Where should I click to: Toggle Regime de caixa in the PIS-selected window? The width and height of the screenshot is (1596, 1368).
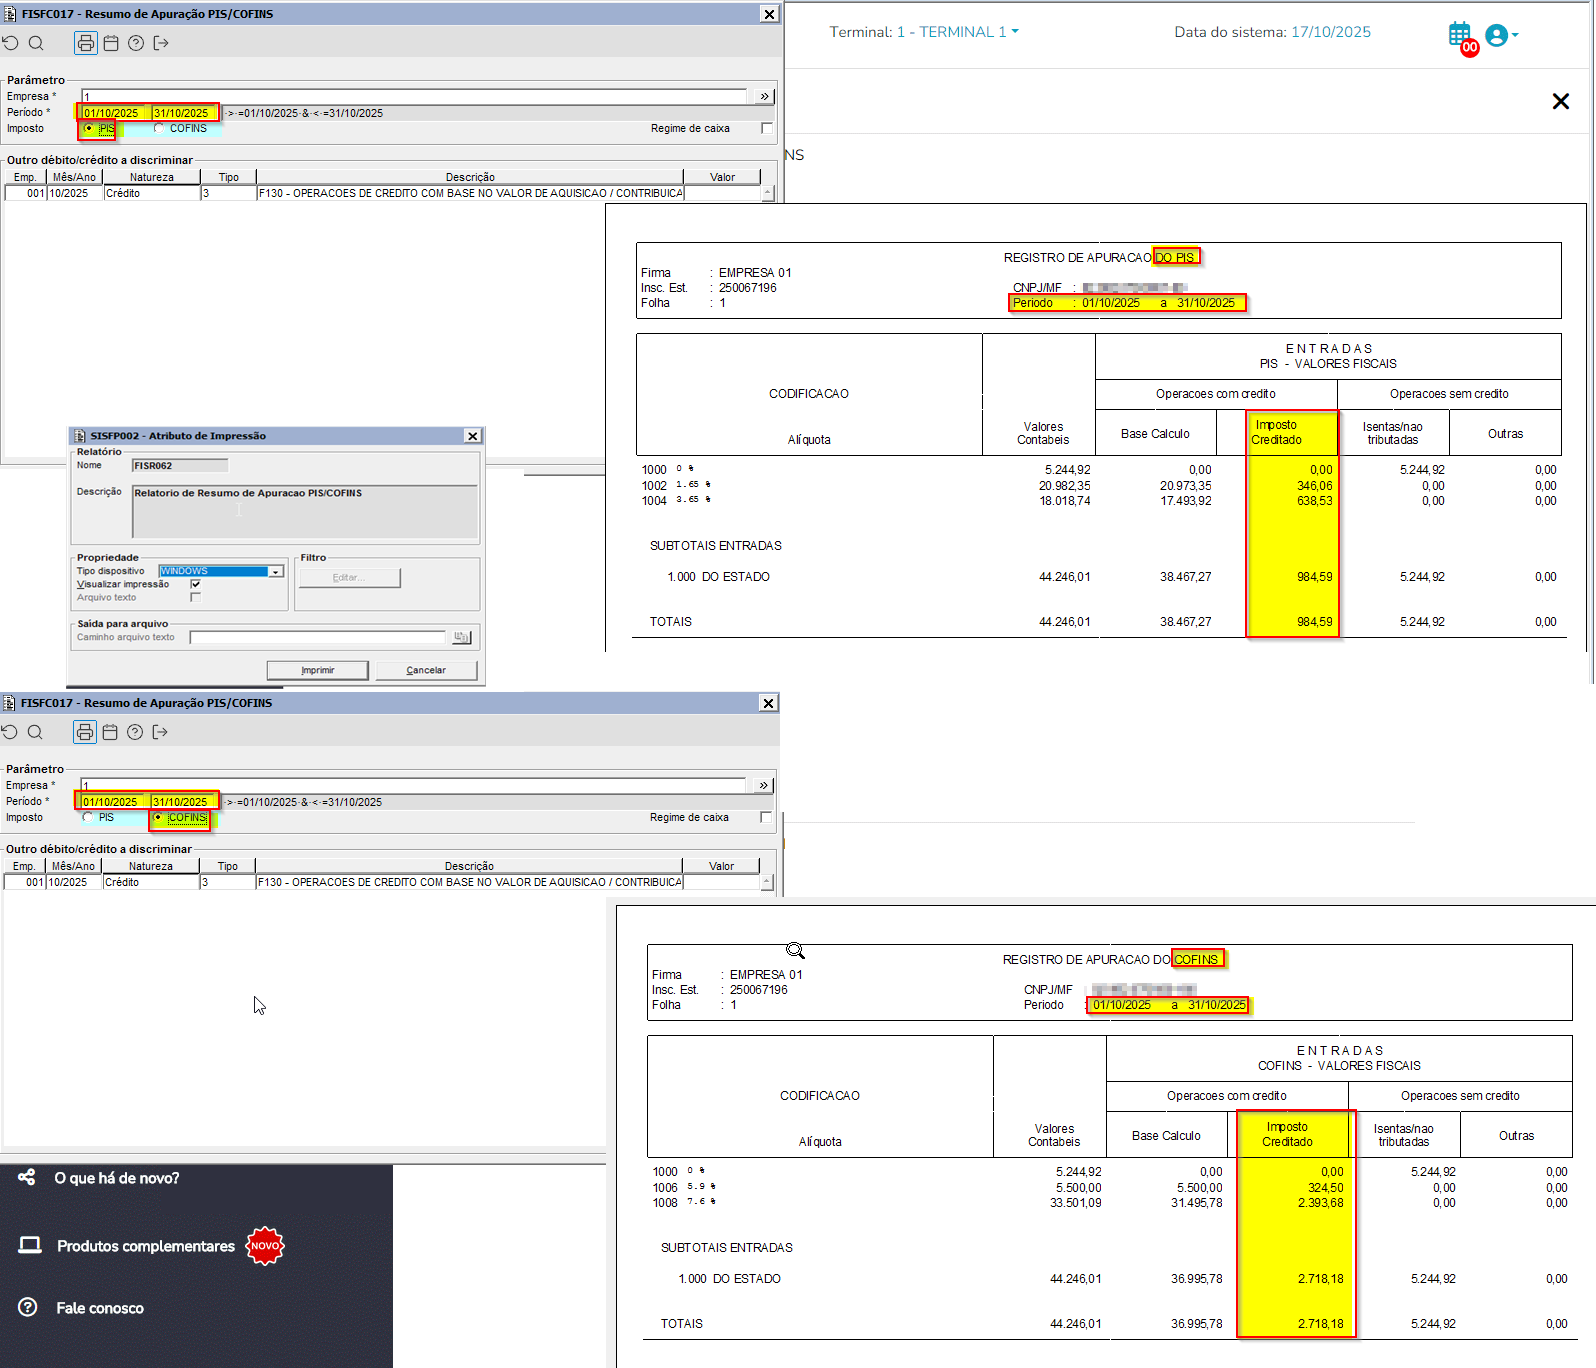(767, 128)
